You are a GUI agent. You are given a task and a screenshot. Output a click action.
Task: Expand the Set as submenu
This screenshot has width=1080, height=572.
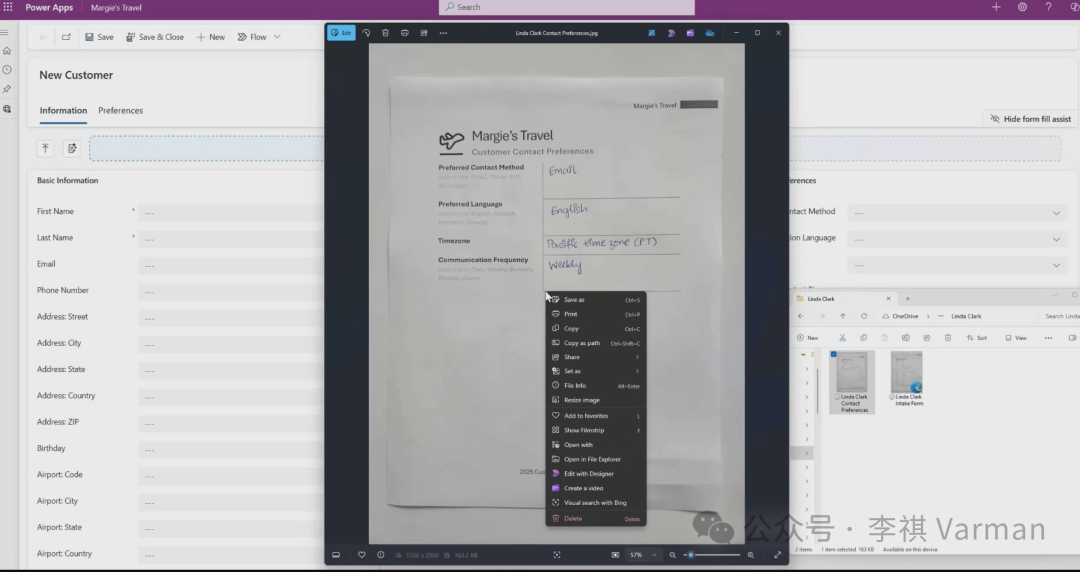pyautogui.click(x=596, y=371)
